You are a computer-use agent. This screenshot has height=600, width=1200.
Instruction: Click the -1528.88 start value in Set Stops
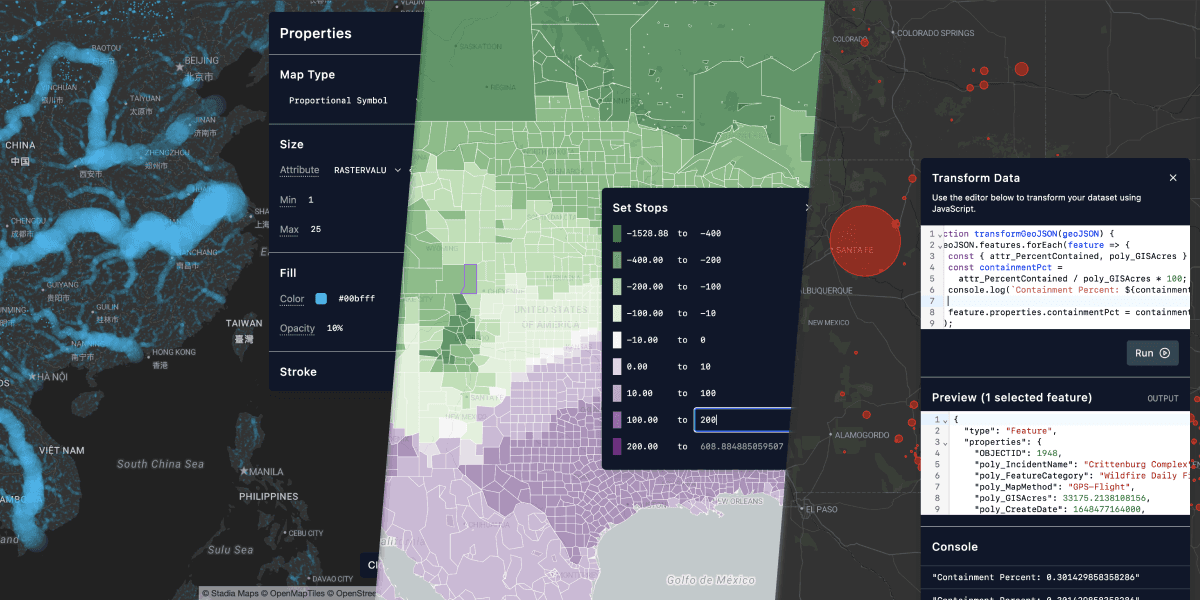tap(648, 233)
